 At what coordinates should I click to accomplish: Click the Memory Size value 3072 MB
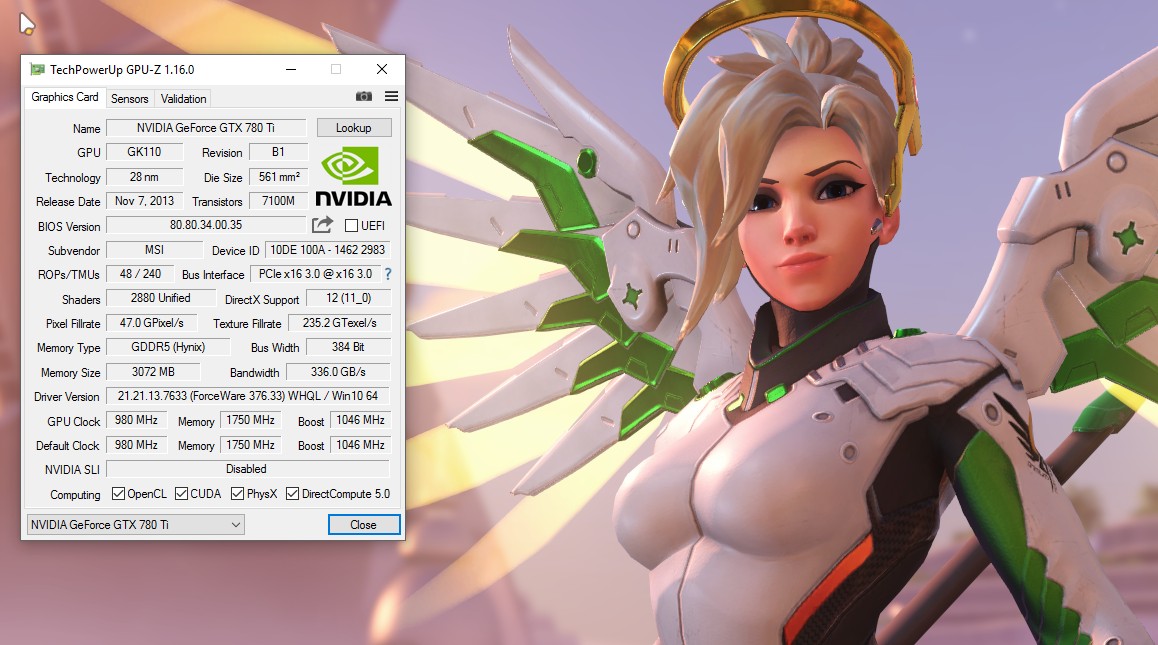pyautogui.click(x=153, y=372)
